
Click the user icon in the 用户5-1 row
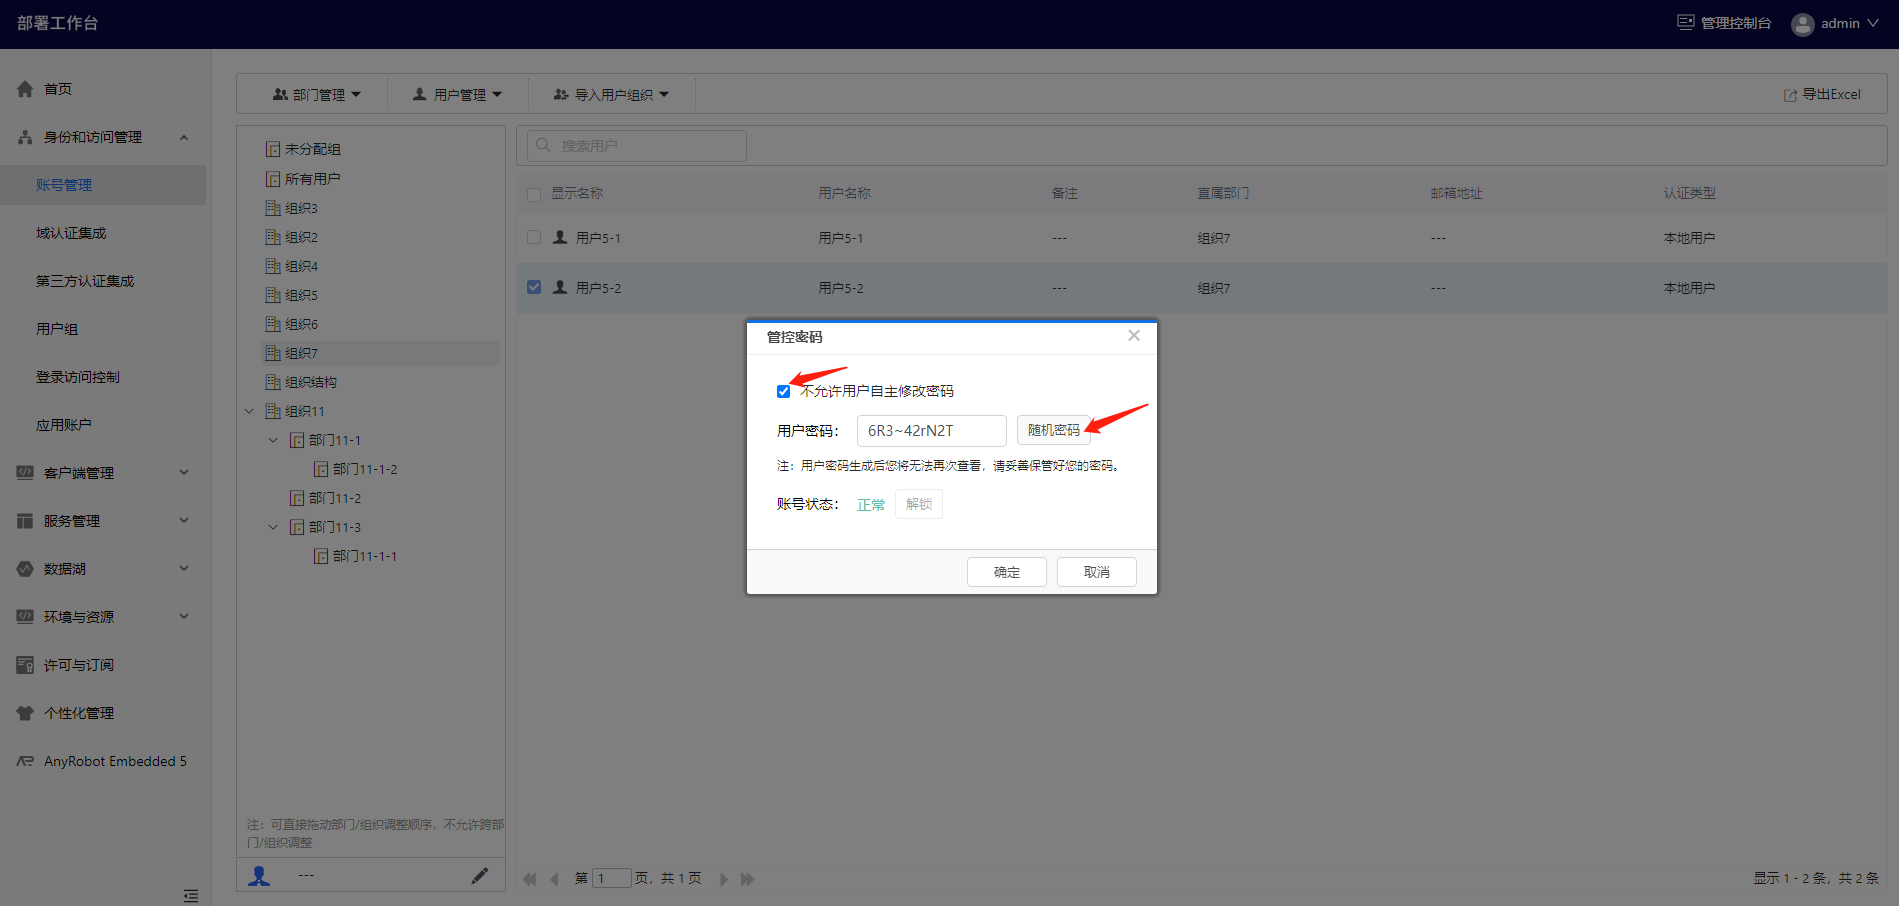(560, 237)
